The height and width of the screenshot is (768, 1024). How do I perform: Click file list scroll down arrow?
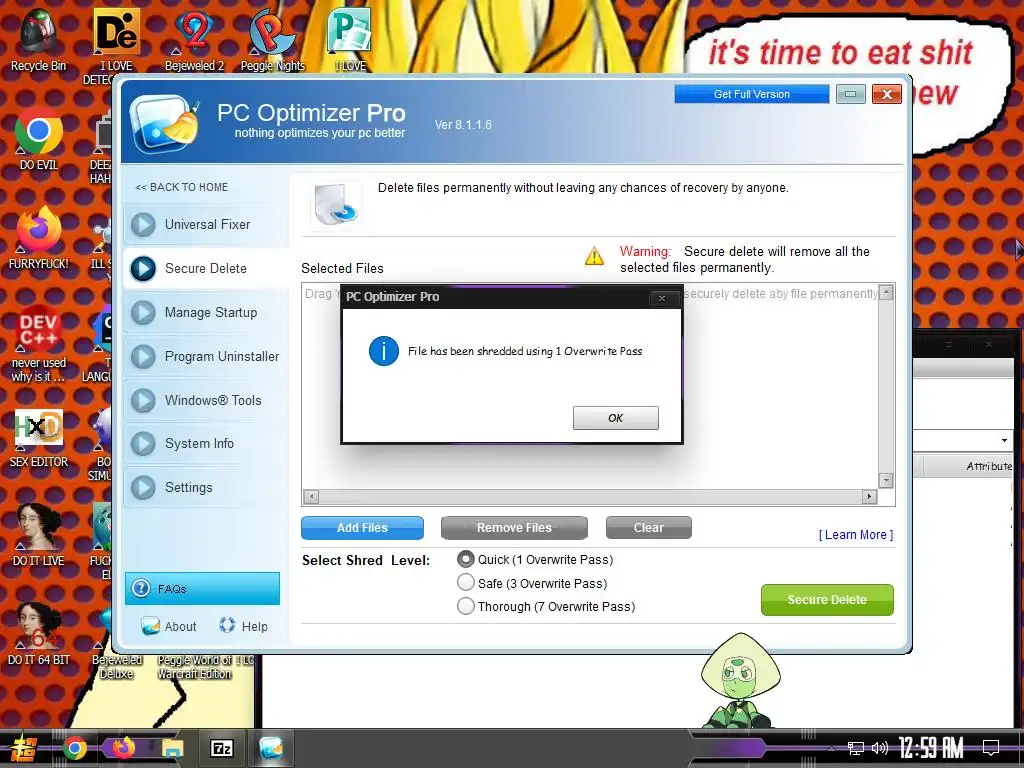pos(886,481)
